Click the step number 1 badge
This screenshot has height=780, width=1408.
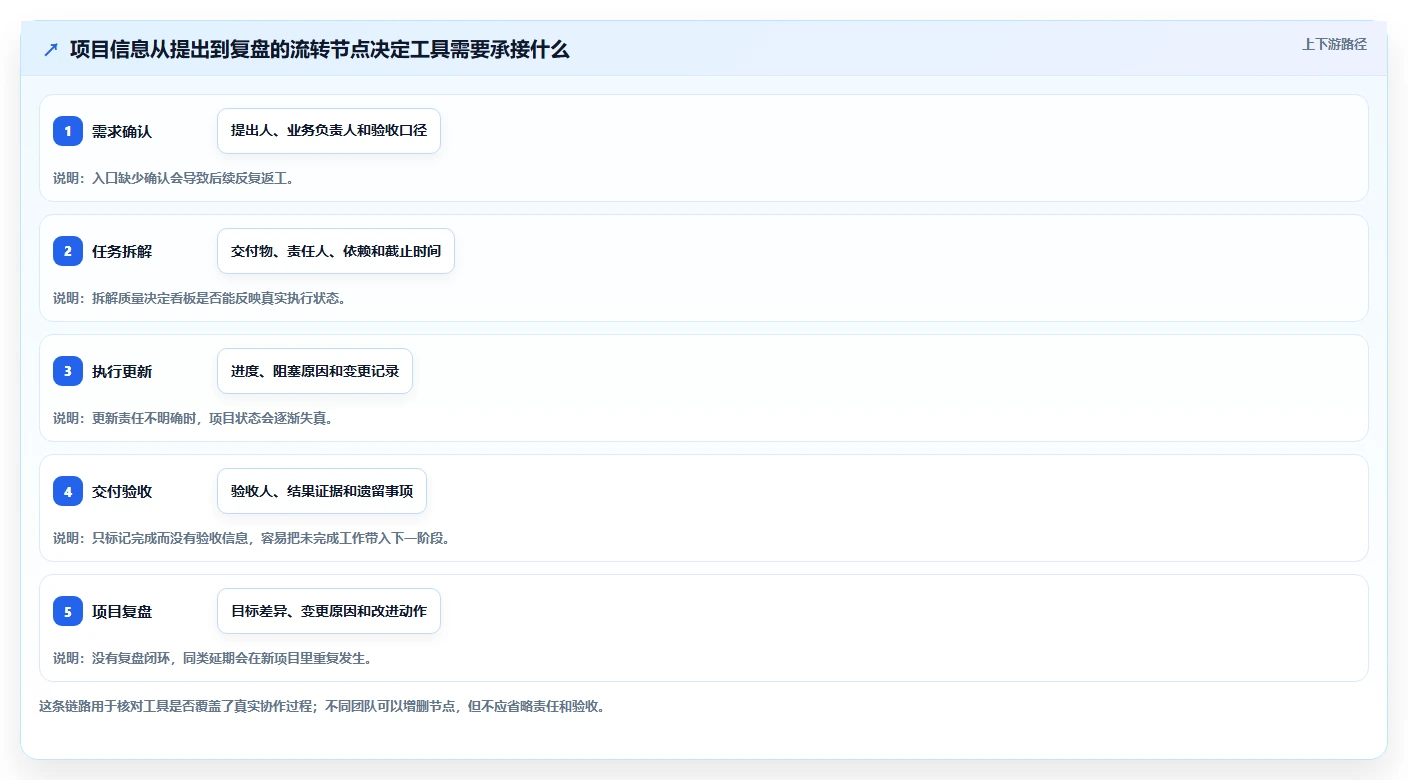68,131
